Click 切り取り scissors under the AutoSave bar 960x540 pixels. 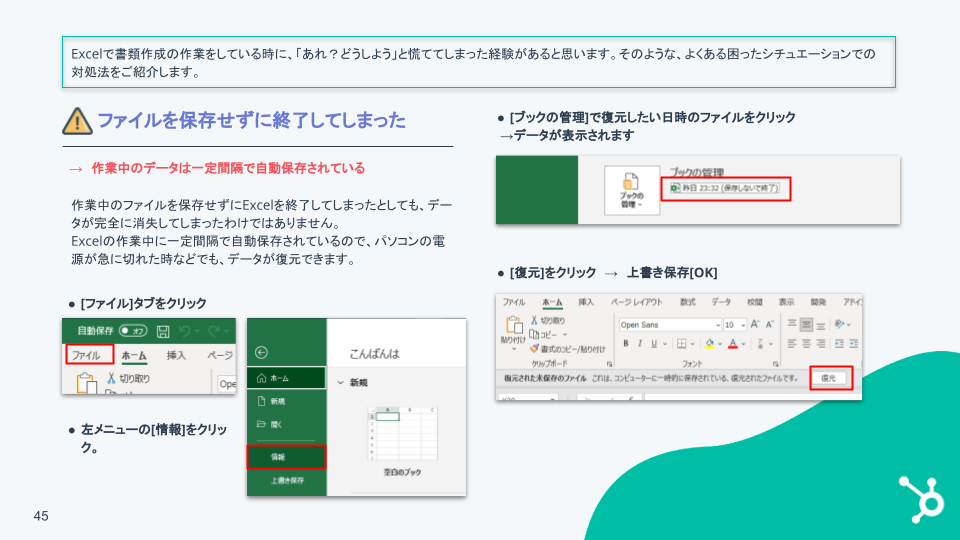coord(129,378)
